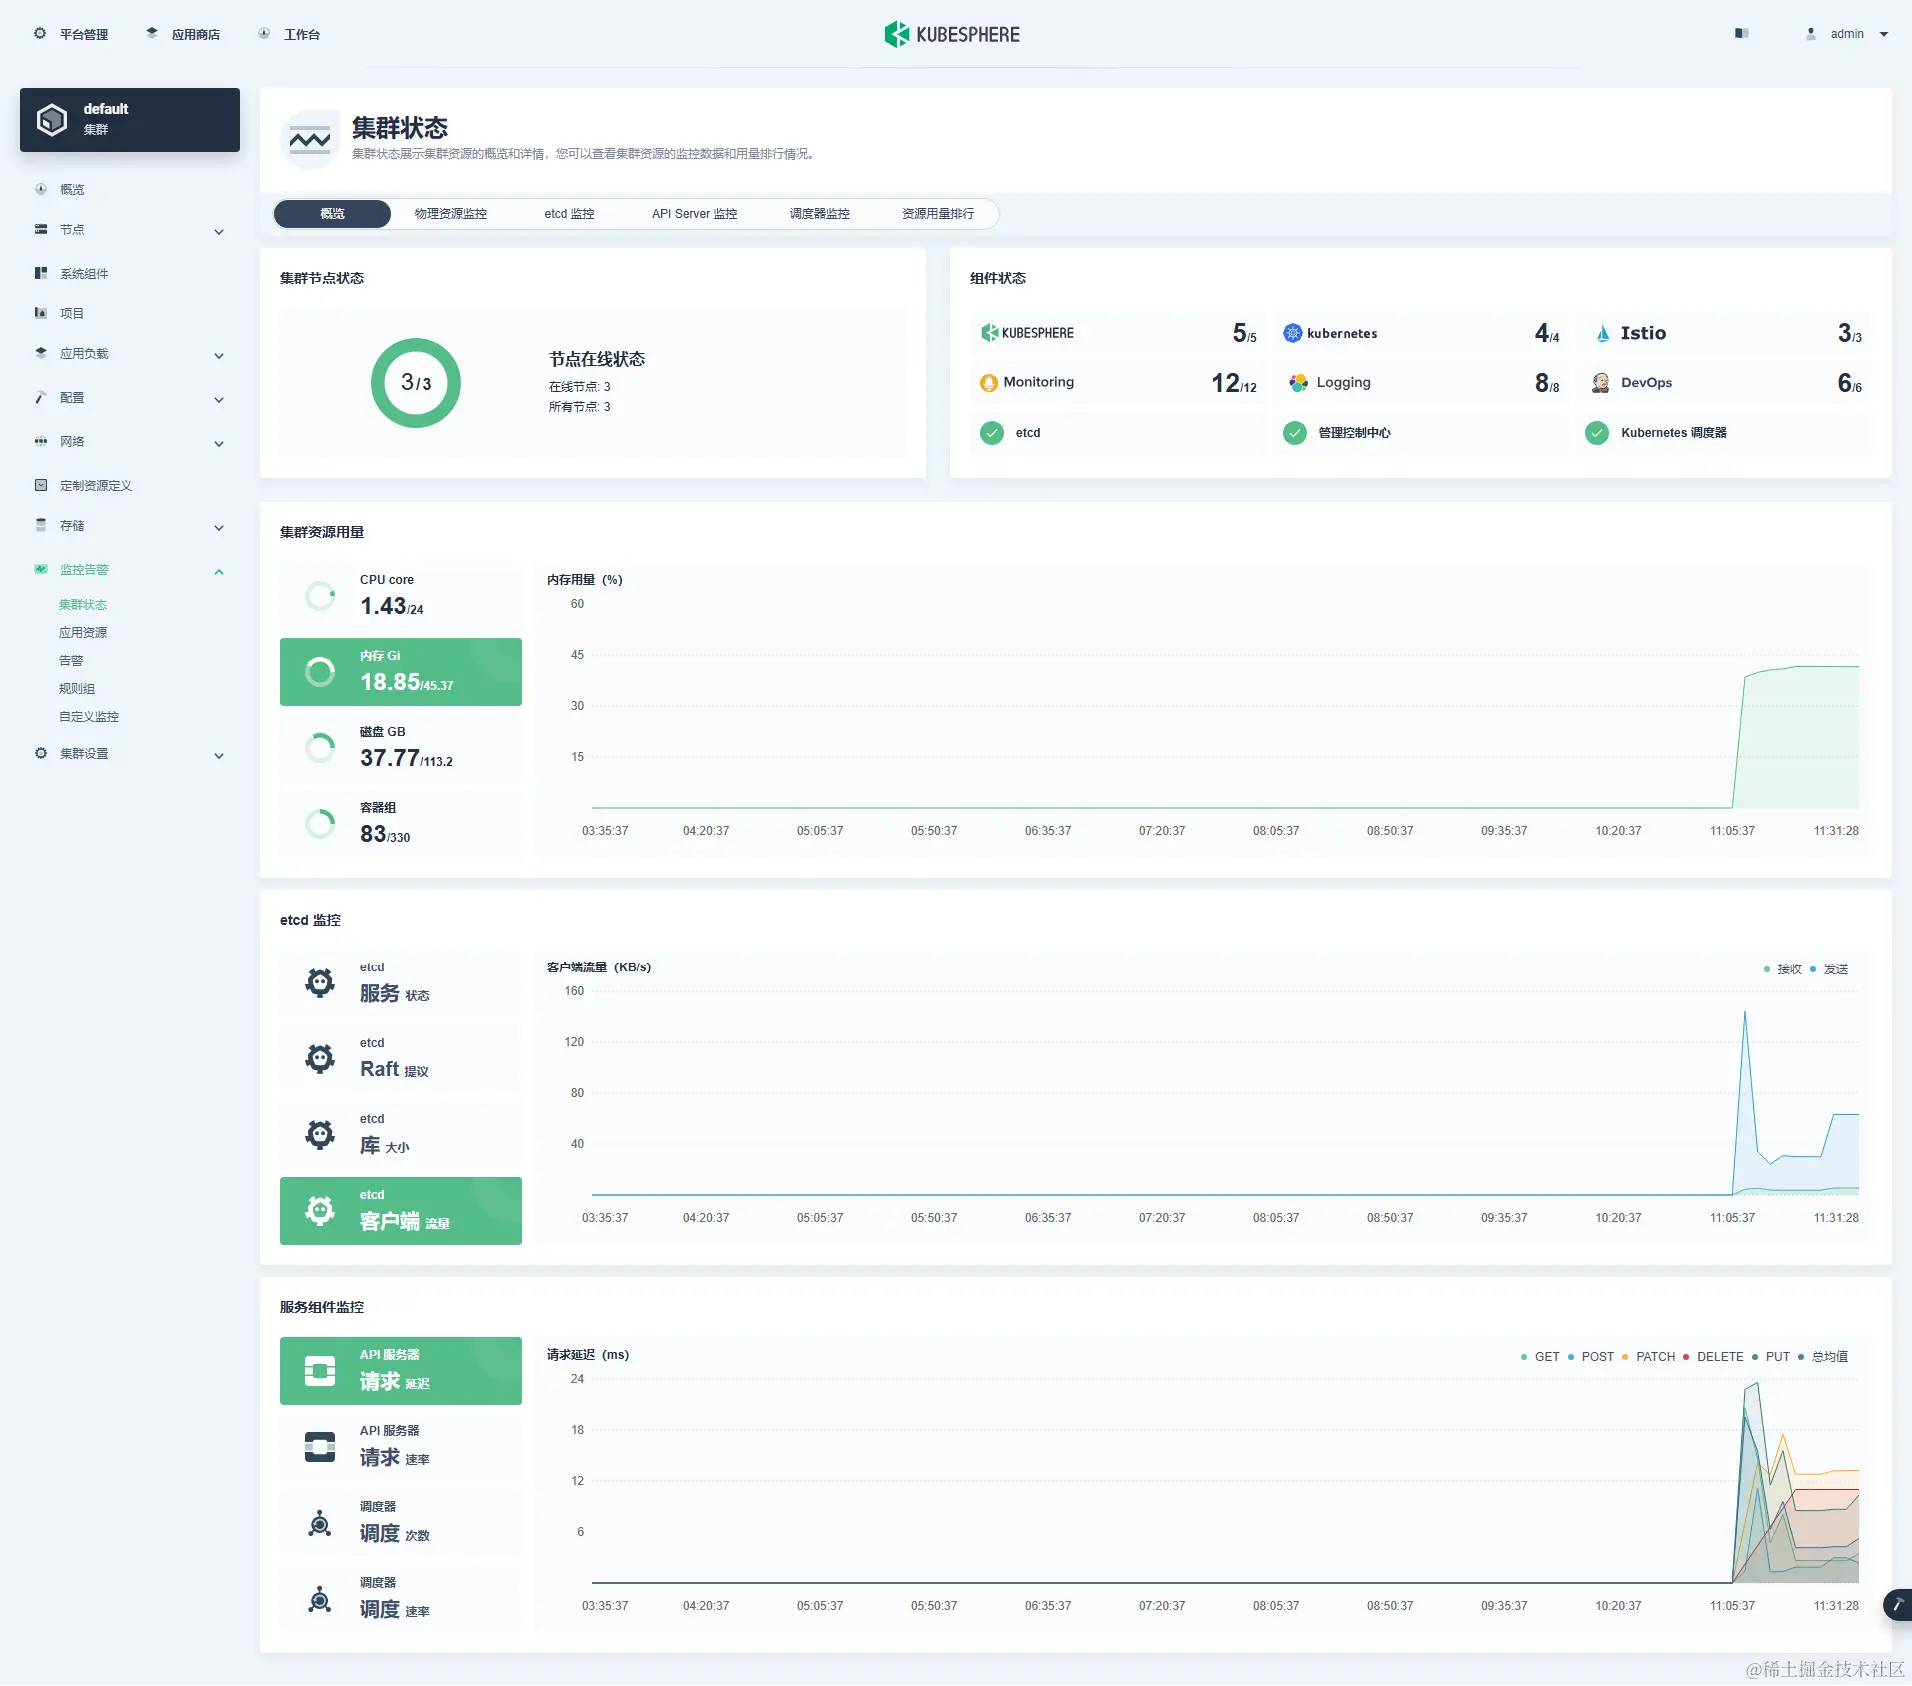Click the etcd 客户端流量 gear icon
Viewport: 1912px width, 1686px height.
[319, 1210]
